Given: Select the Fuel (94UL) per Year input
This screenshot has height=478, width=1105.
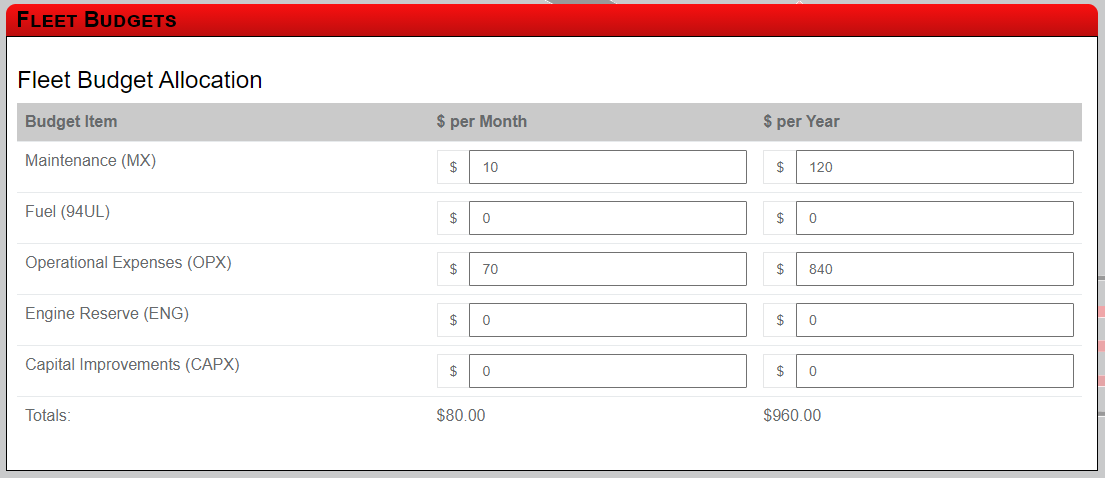Looking at the screenshot, I should click(934, 218).
